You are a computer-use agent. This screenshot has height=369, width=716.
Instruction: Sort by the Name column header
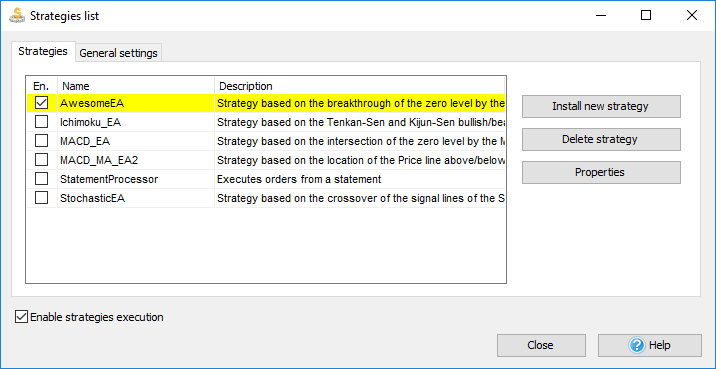(136, 86)
